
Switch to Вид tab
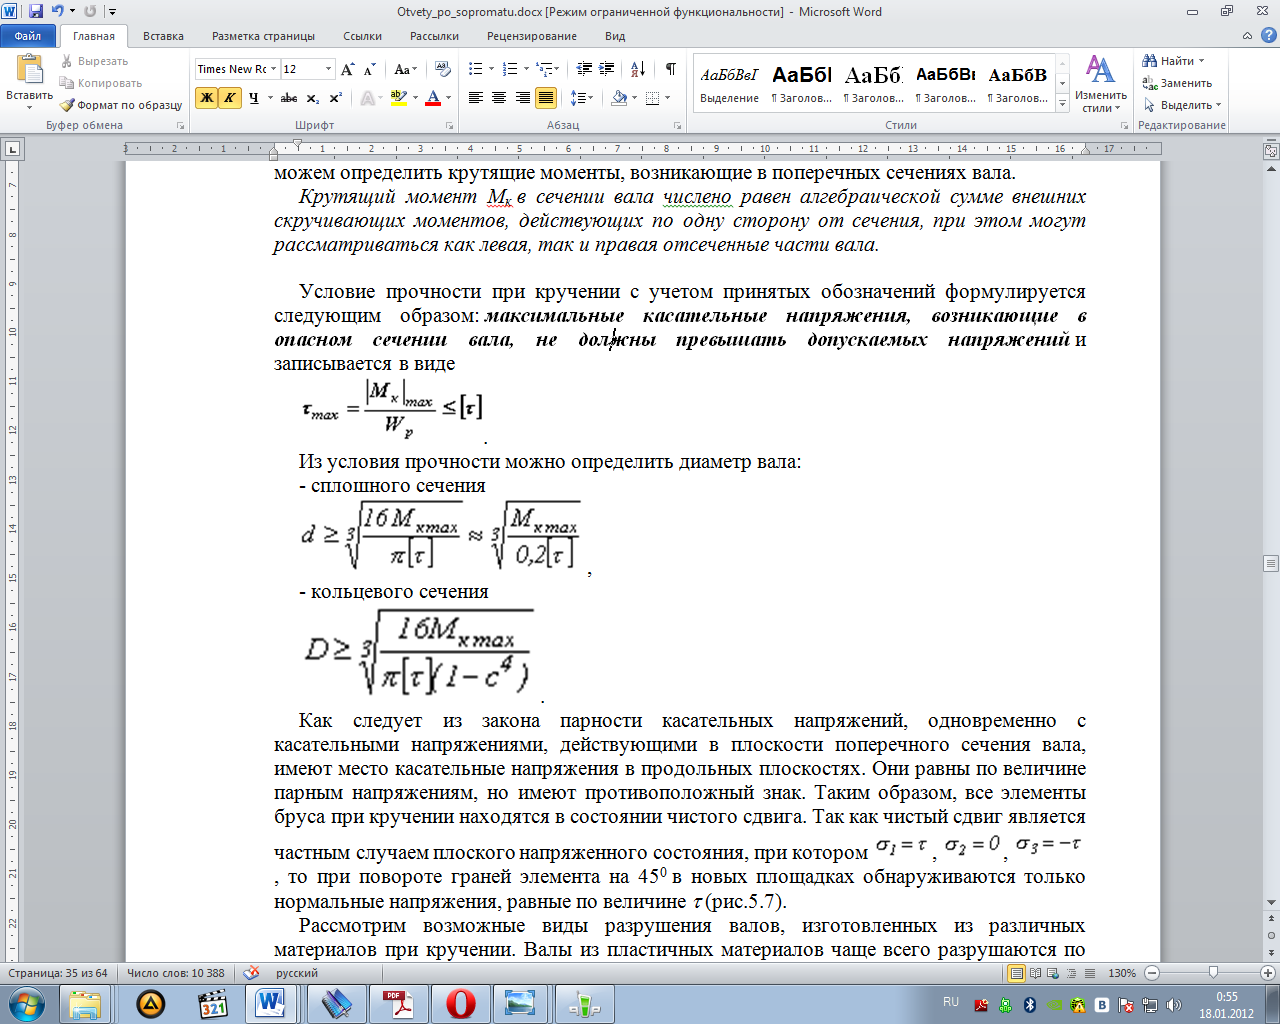[615, 36]
